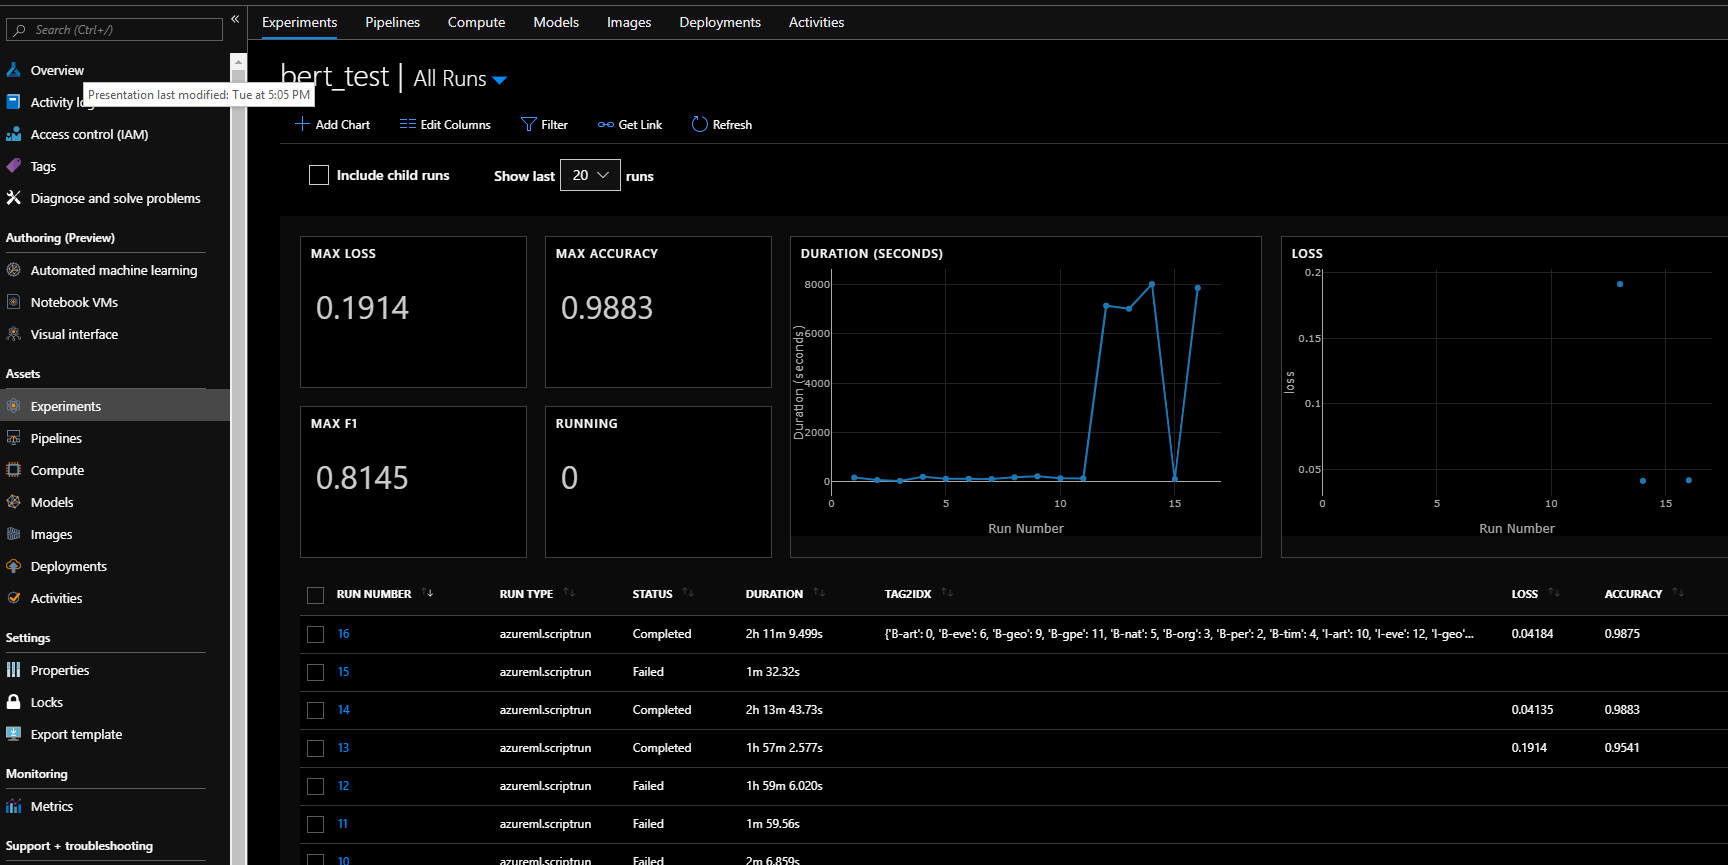Select checkbox for run 11
The image size is (1728, 865).
click(x=315, y=824)
